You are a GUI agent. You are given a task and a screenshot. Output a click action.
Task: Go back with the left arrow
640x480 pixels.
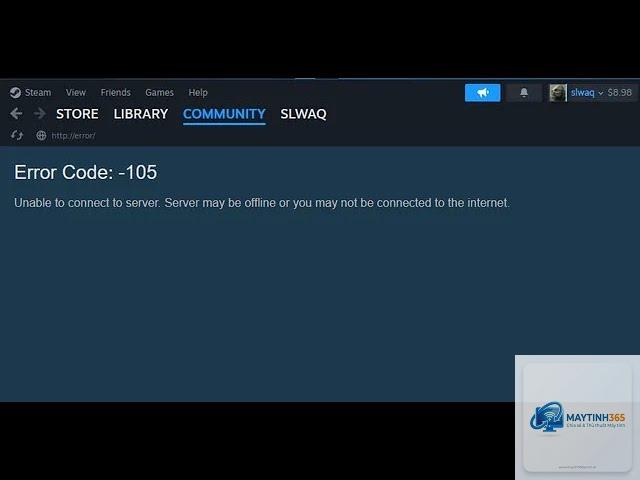click(x=16, y=113)
